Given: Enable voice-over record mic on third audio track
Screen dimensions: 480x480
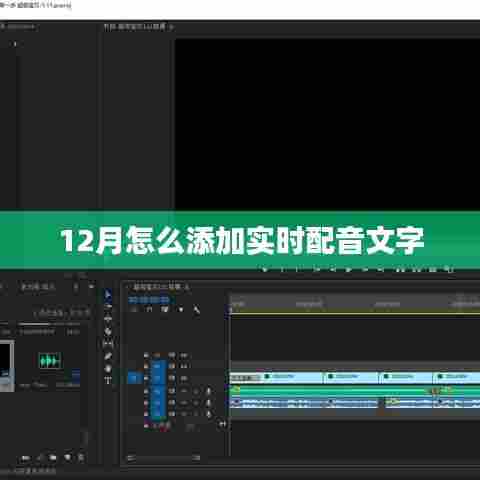Looking at the screenshot, I should tap(209, 414).
